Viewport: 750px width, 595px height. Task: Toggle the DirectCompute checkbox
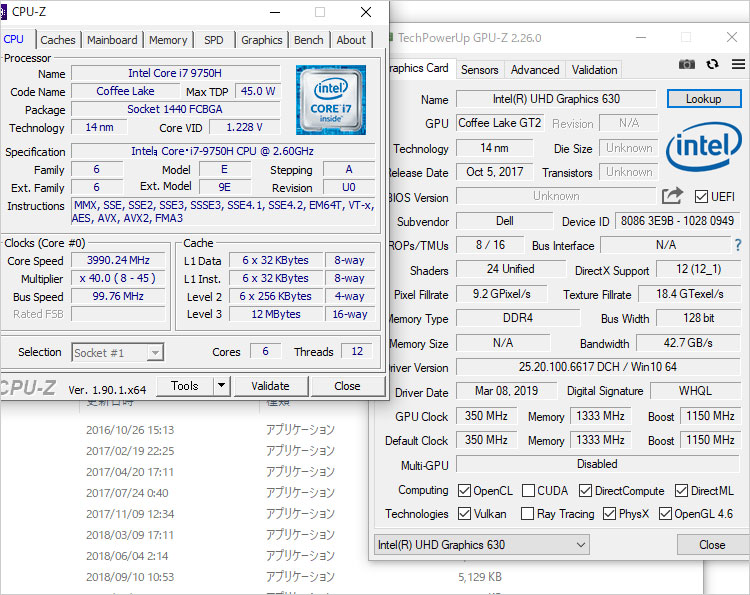(585, 490)
